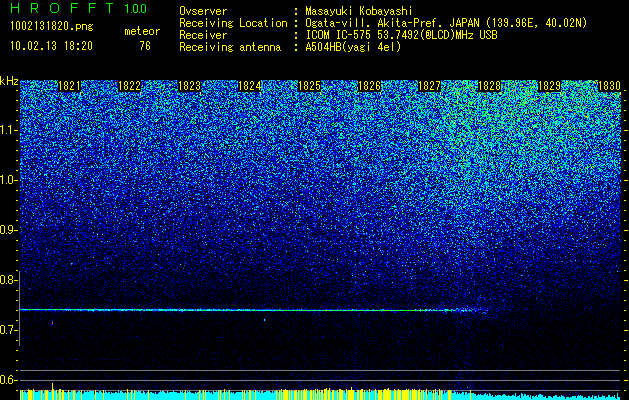Click the 1.0 kHz axis label
The width and height of the screenshot is (629, 400).
9,180
